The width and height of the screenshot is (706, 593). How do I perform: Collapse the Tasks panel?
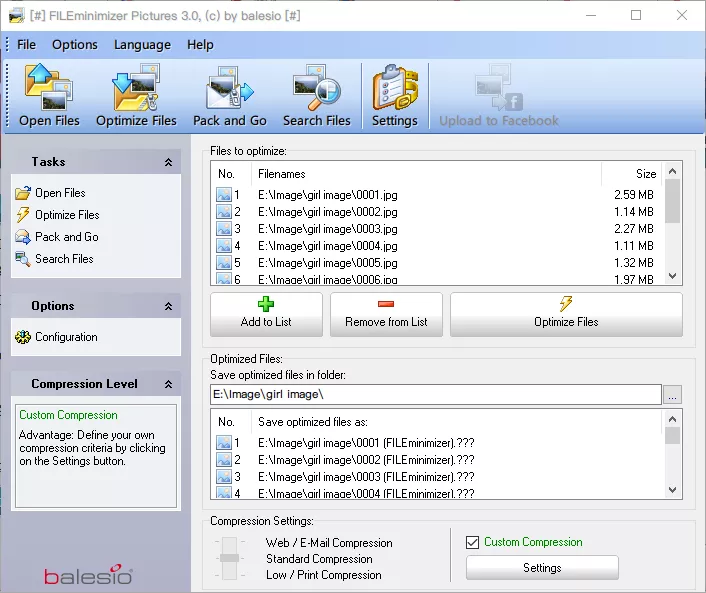(x=168, y=162)
